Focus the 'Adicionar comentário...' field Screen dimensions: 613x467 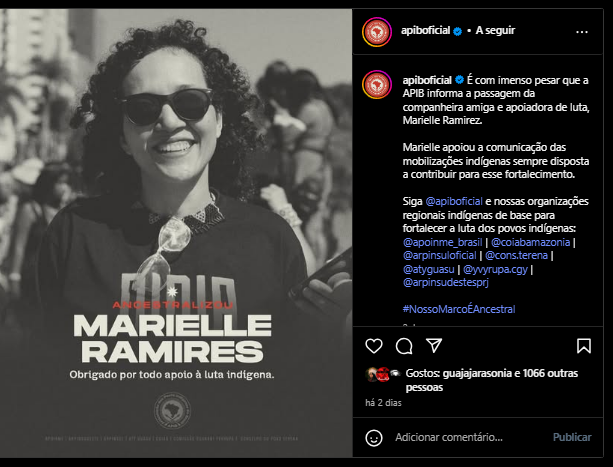tap(449, 437)
